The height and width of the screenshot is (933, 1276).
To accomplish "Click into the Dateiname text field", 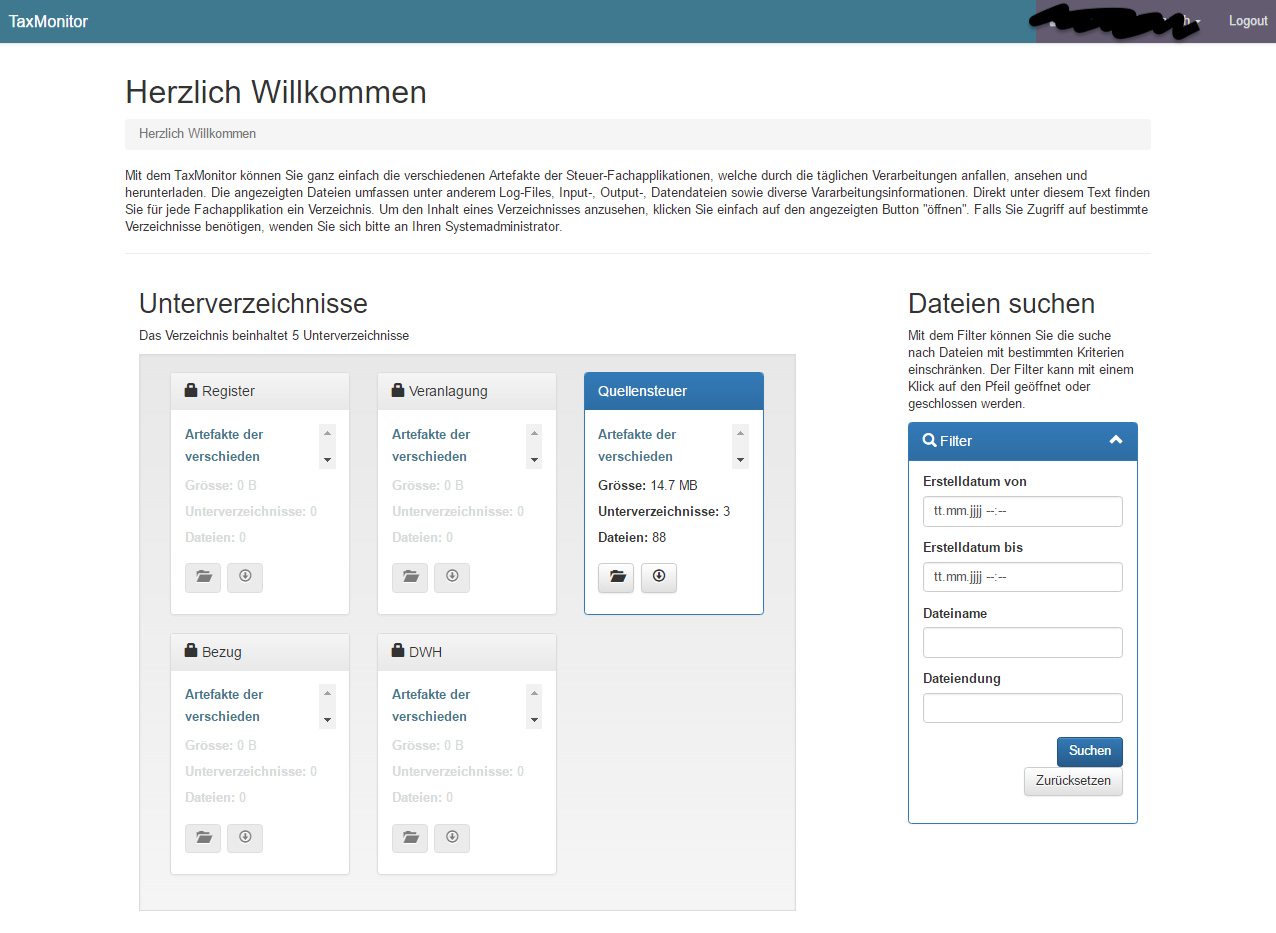I will (1022, 642).
